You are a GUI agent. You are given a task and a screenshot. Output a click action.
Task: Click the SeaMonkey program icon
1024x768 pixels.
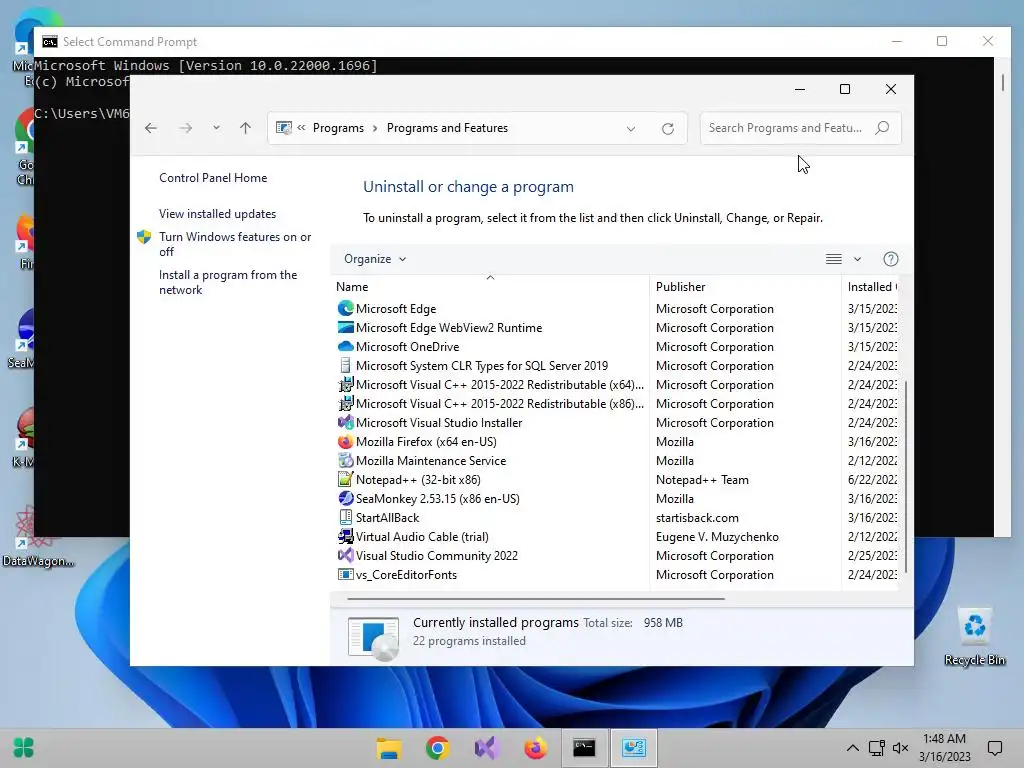(x=345, y=498)
